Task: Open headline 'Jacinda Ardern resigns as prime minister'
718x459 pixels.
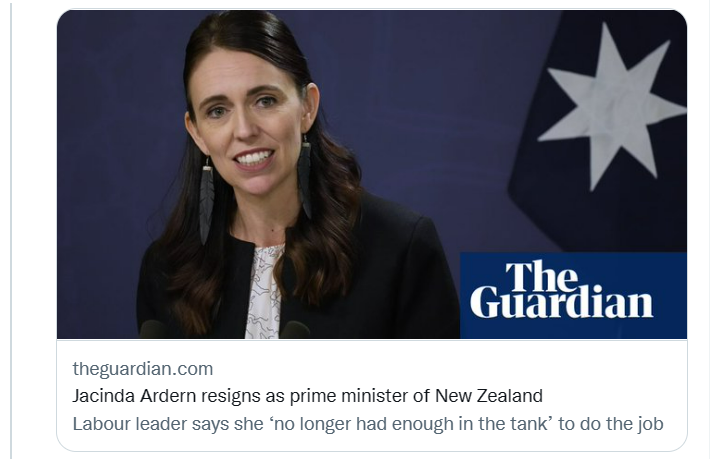Action: coord(307,396)
